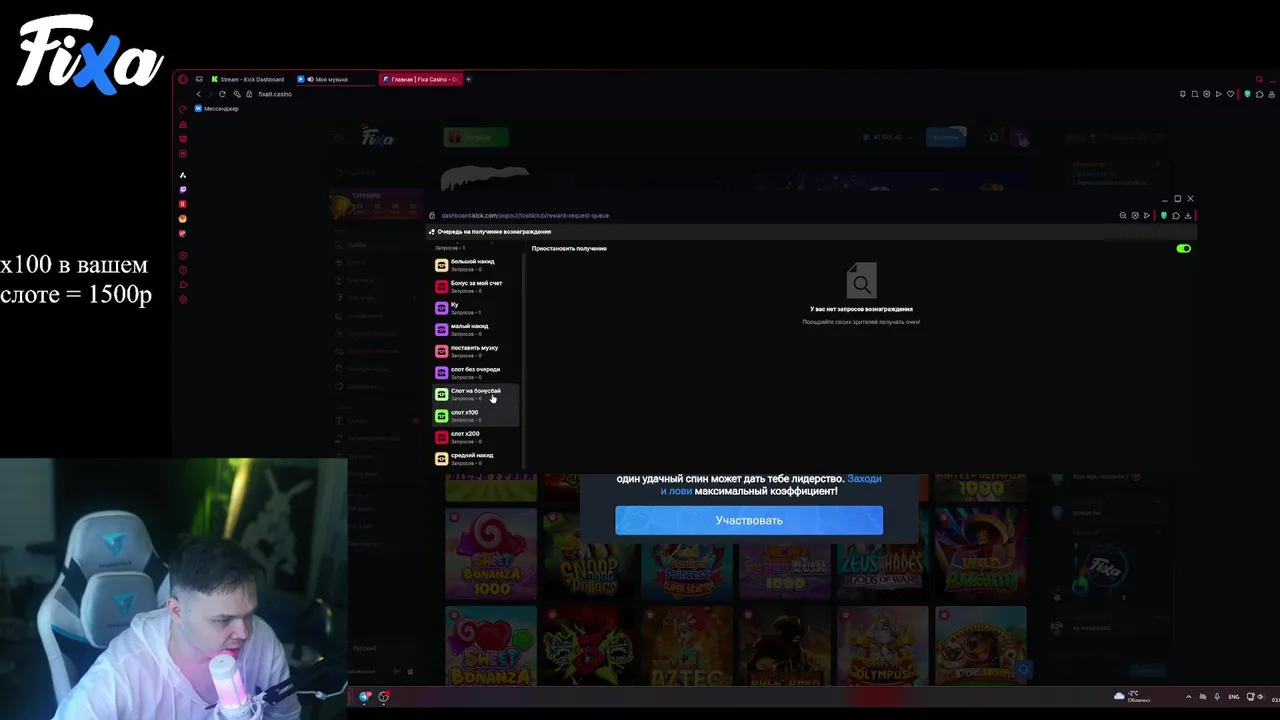Select the 'слот без очереди' reward

pos(476,372)
